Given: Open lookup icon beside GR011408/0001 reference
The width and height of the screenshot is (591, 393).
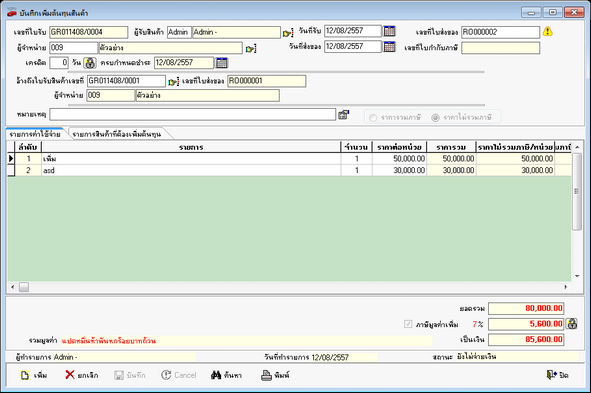Looking at the screenshot, I should tap(173, 81).
